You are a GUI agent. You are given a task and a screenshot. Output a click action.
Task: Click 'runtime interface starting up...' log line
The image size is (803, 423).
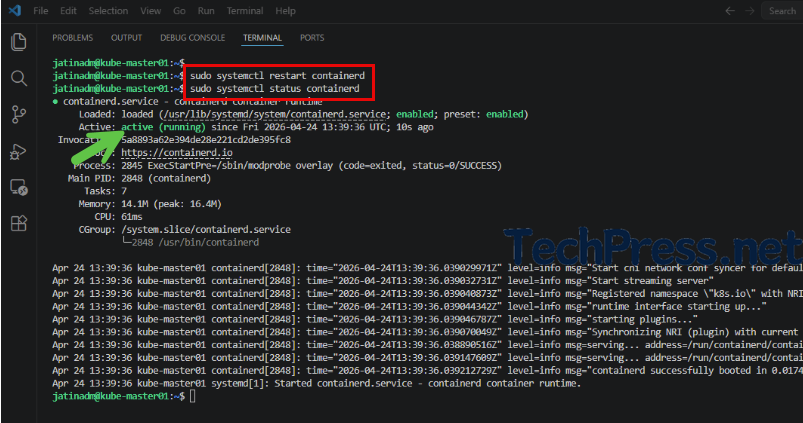coord(409,306)
